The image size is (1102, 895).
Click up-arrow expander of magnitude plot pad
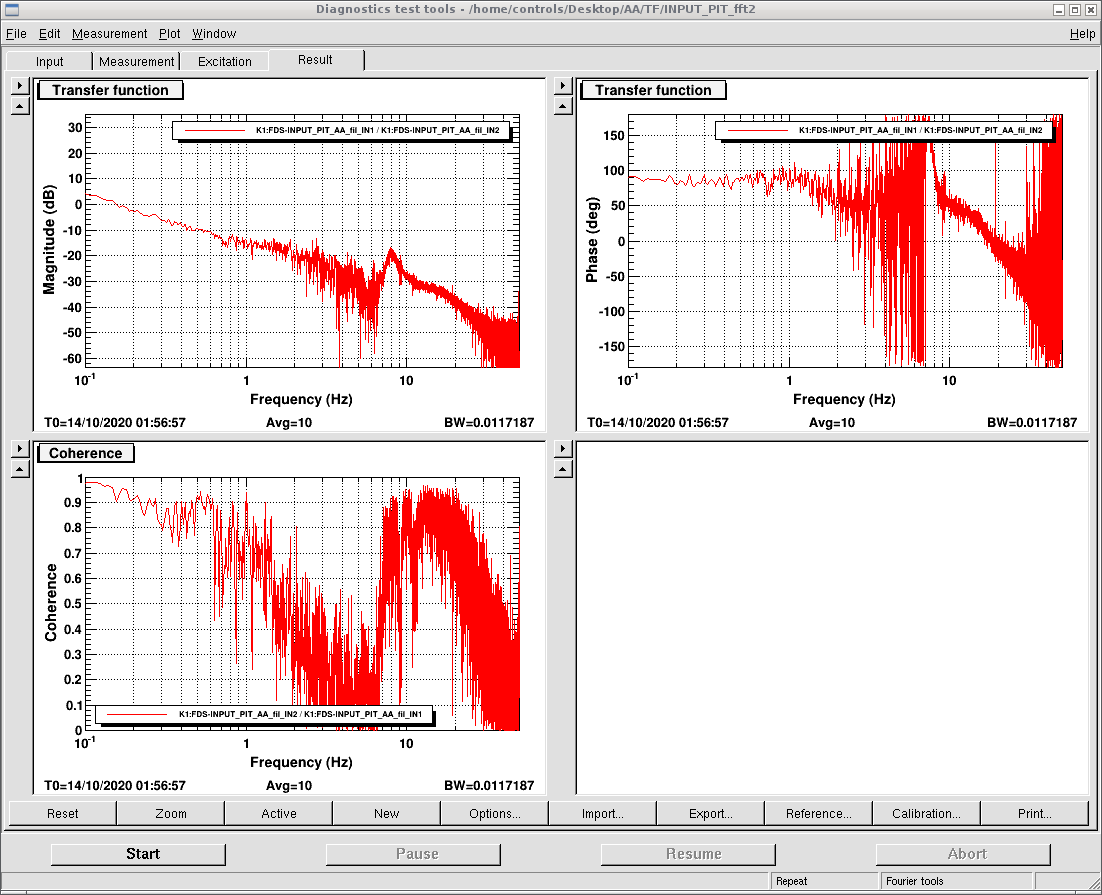coord(20,107)
